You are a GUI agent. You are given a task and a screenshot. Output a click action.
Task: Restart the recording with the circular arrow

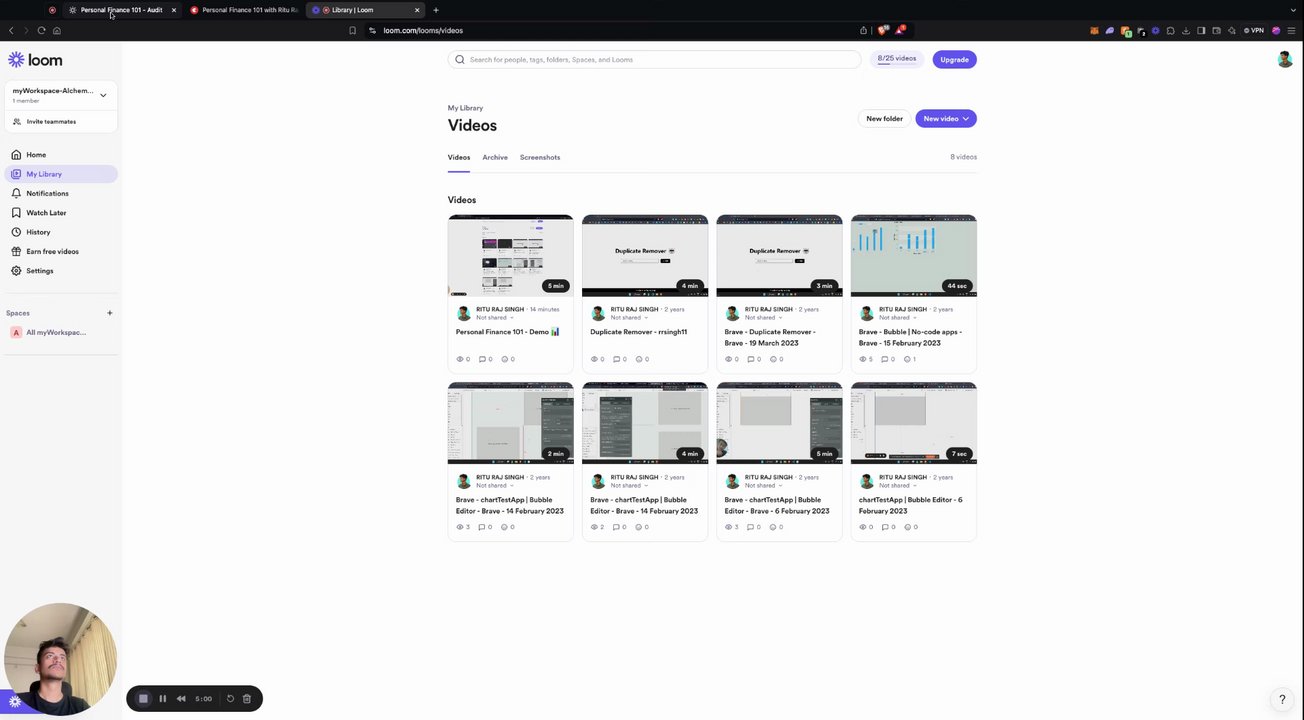point(230,699)
